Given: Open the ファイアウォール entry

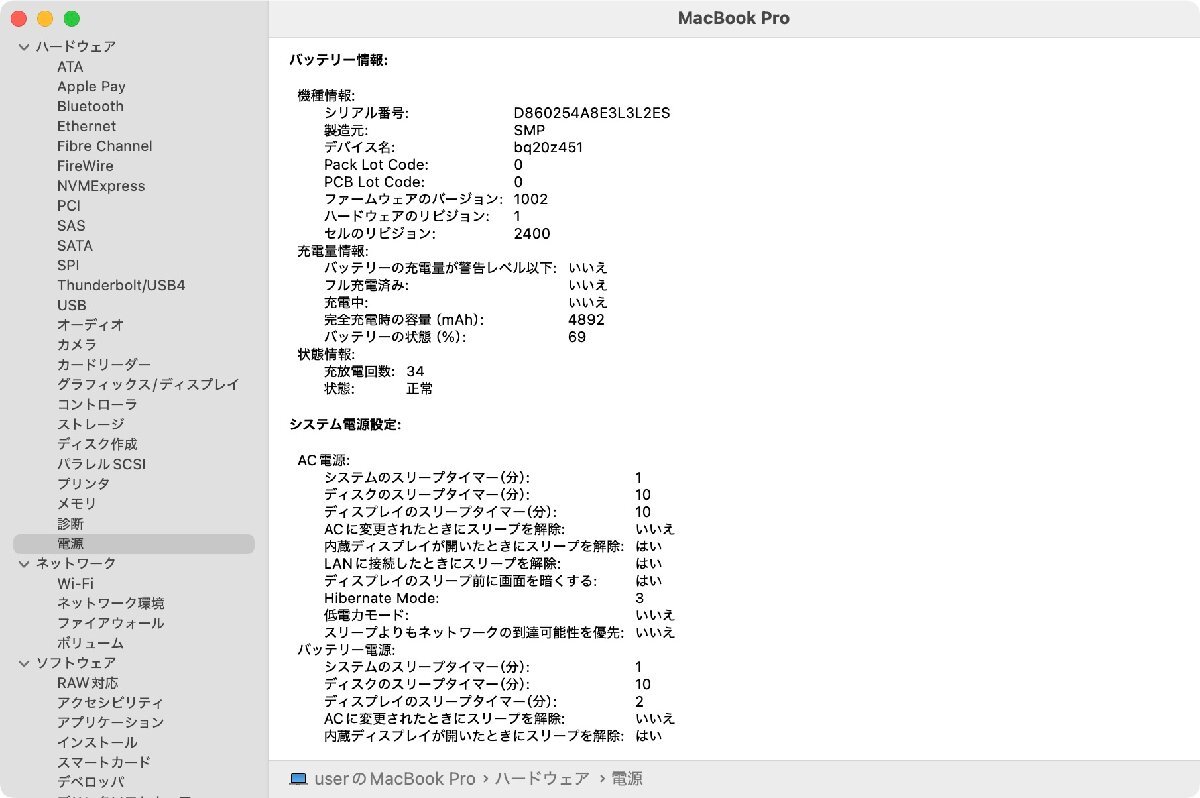Looking at the screenshot, I should 110,623.
